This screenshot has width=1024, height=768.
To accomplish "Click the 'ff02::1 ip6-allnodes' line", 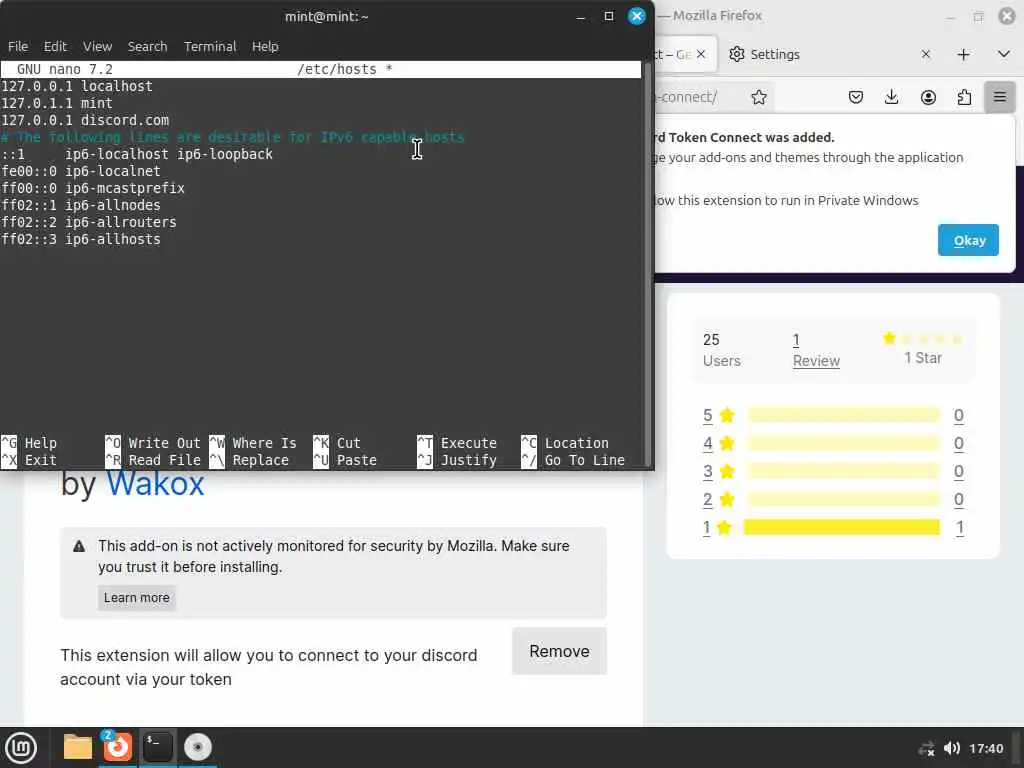I will click(x=81, y=205).
